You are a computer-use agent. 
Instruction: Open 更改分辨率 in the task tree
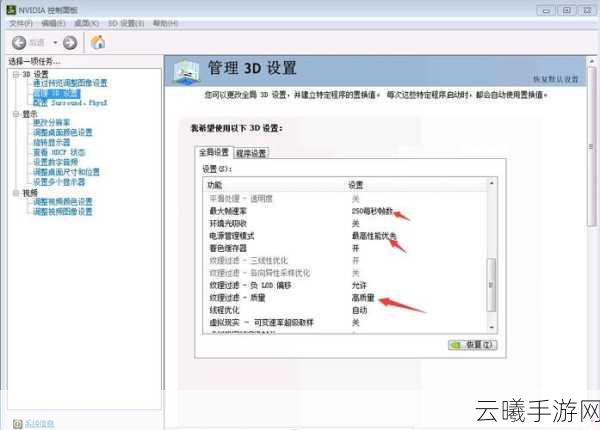tap(51, 122)
